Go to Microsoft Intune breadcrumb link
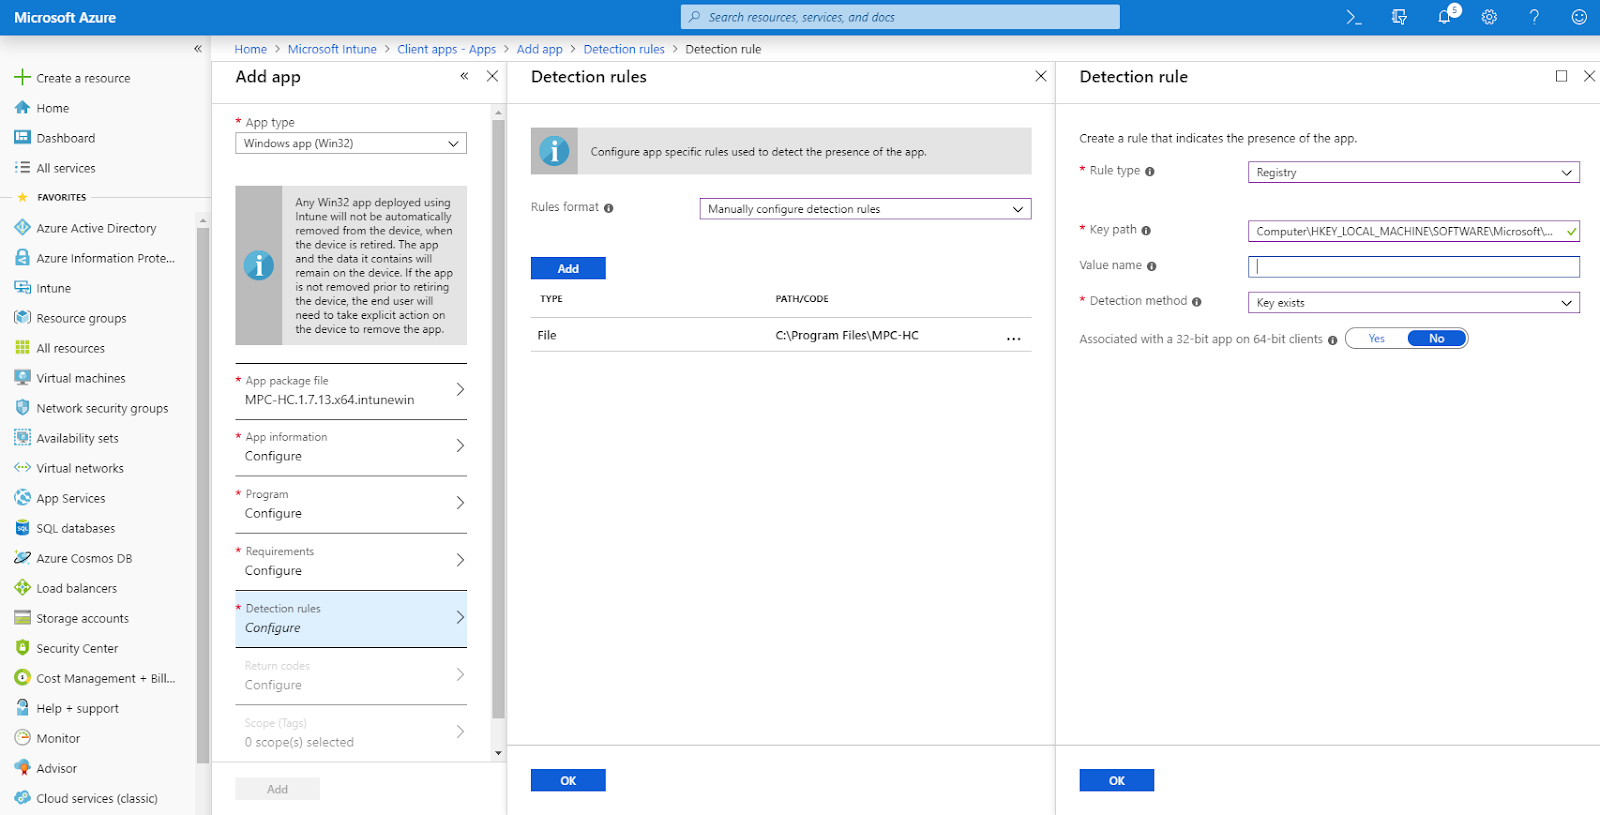This screenshot has height=815, width=1600. pyautogui.click(x=332, y=49)
